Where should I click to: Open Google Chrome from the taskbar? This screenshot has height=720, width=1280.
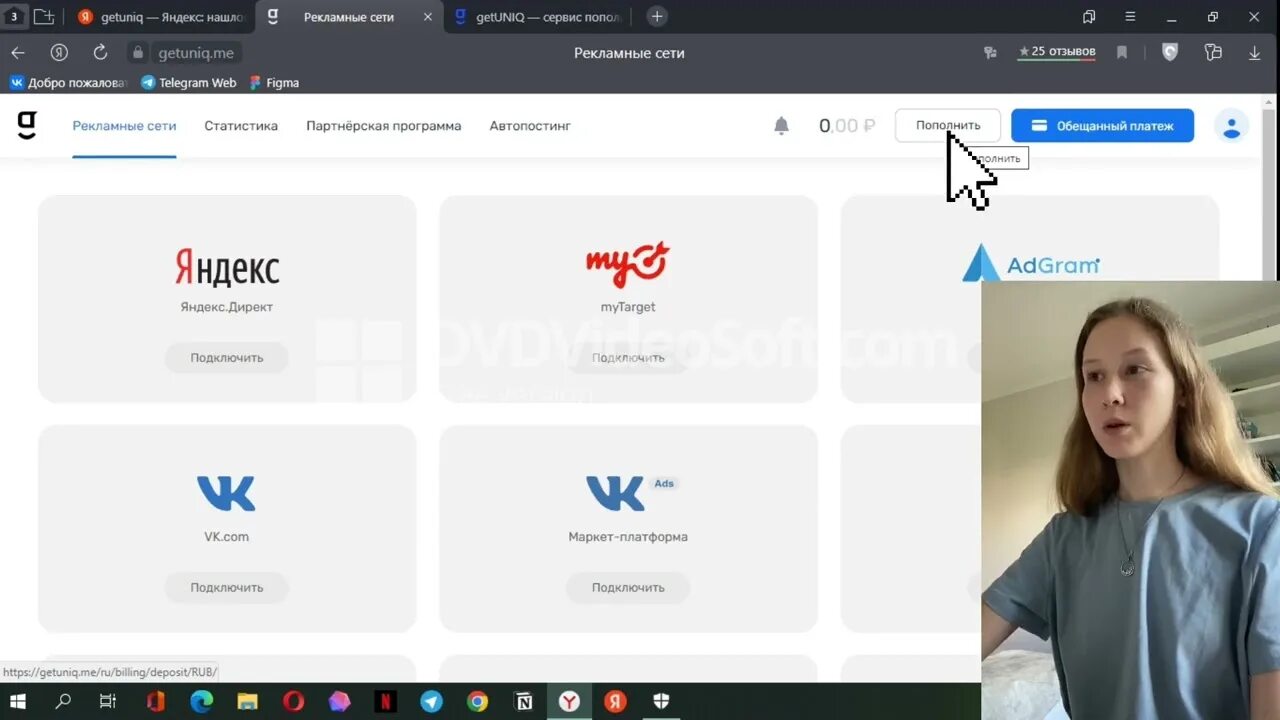(x=477, y=702)
